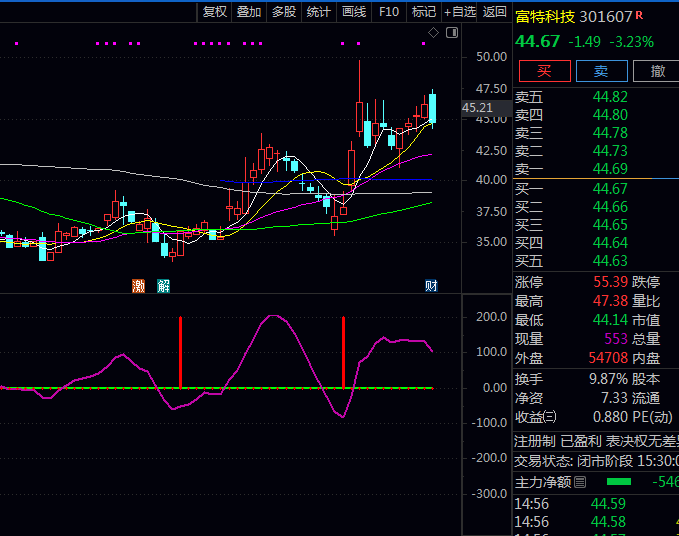Open F10 company information
Screen dimensions: 679x536
389,12
